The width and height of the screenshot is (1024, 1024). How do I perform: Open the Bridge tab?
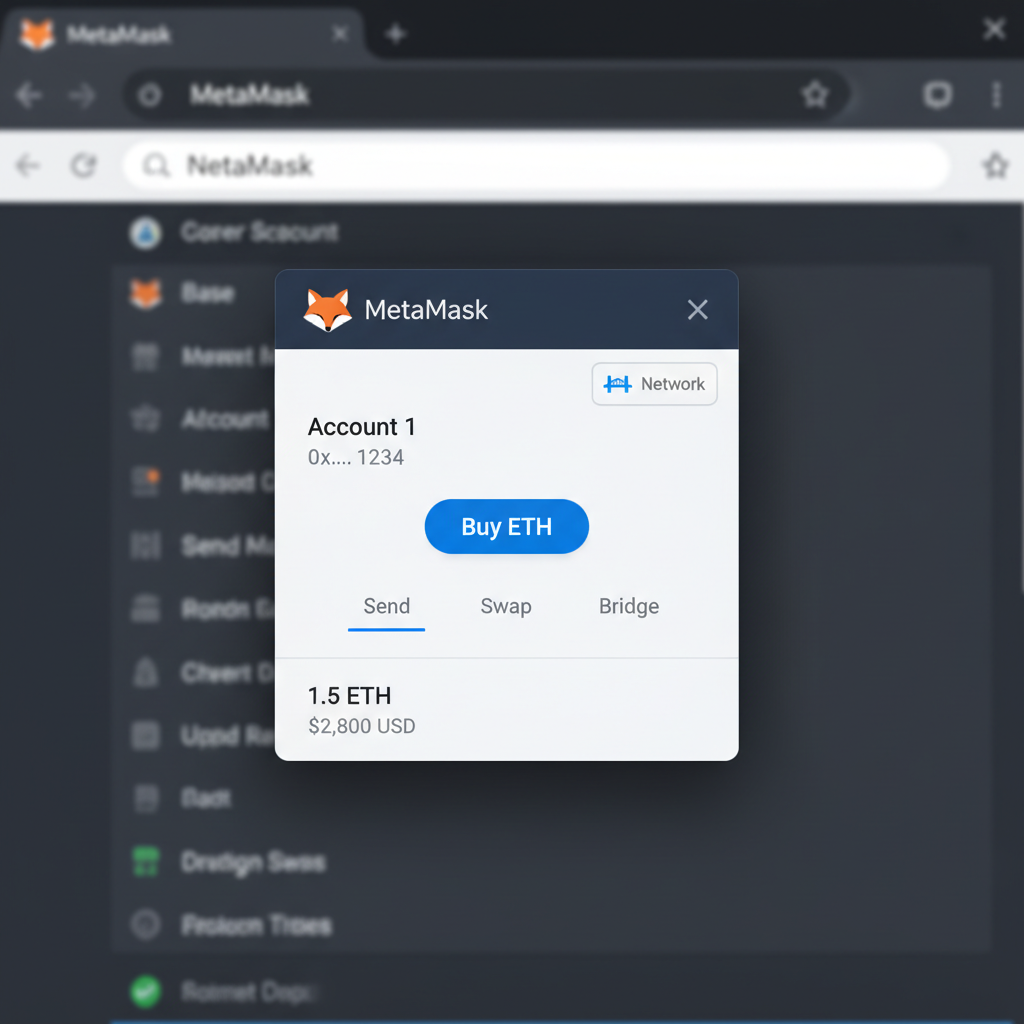tap(629, 606)
